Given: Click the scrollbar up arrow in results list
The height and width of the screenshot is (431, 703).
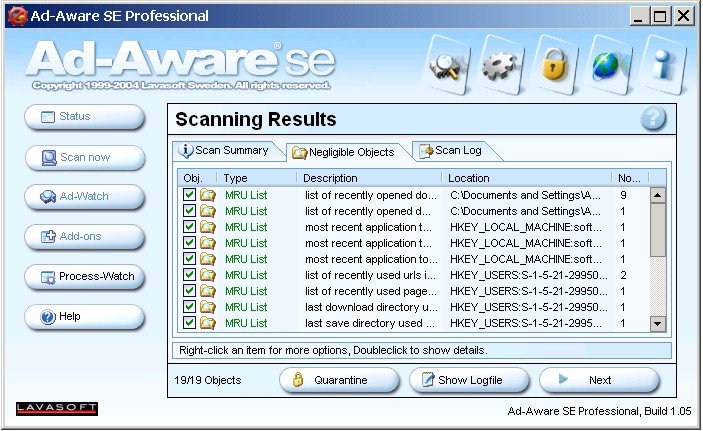Looking at the screenshot, I should (658, 195).
